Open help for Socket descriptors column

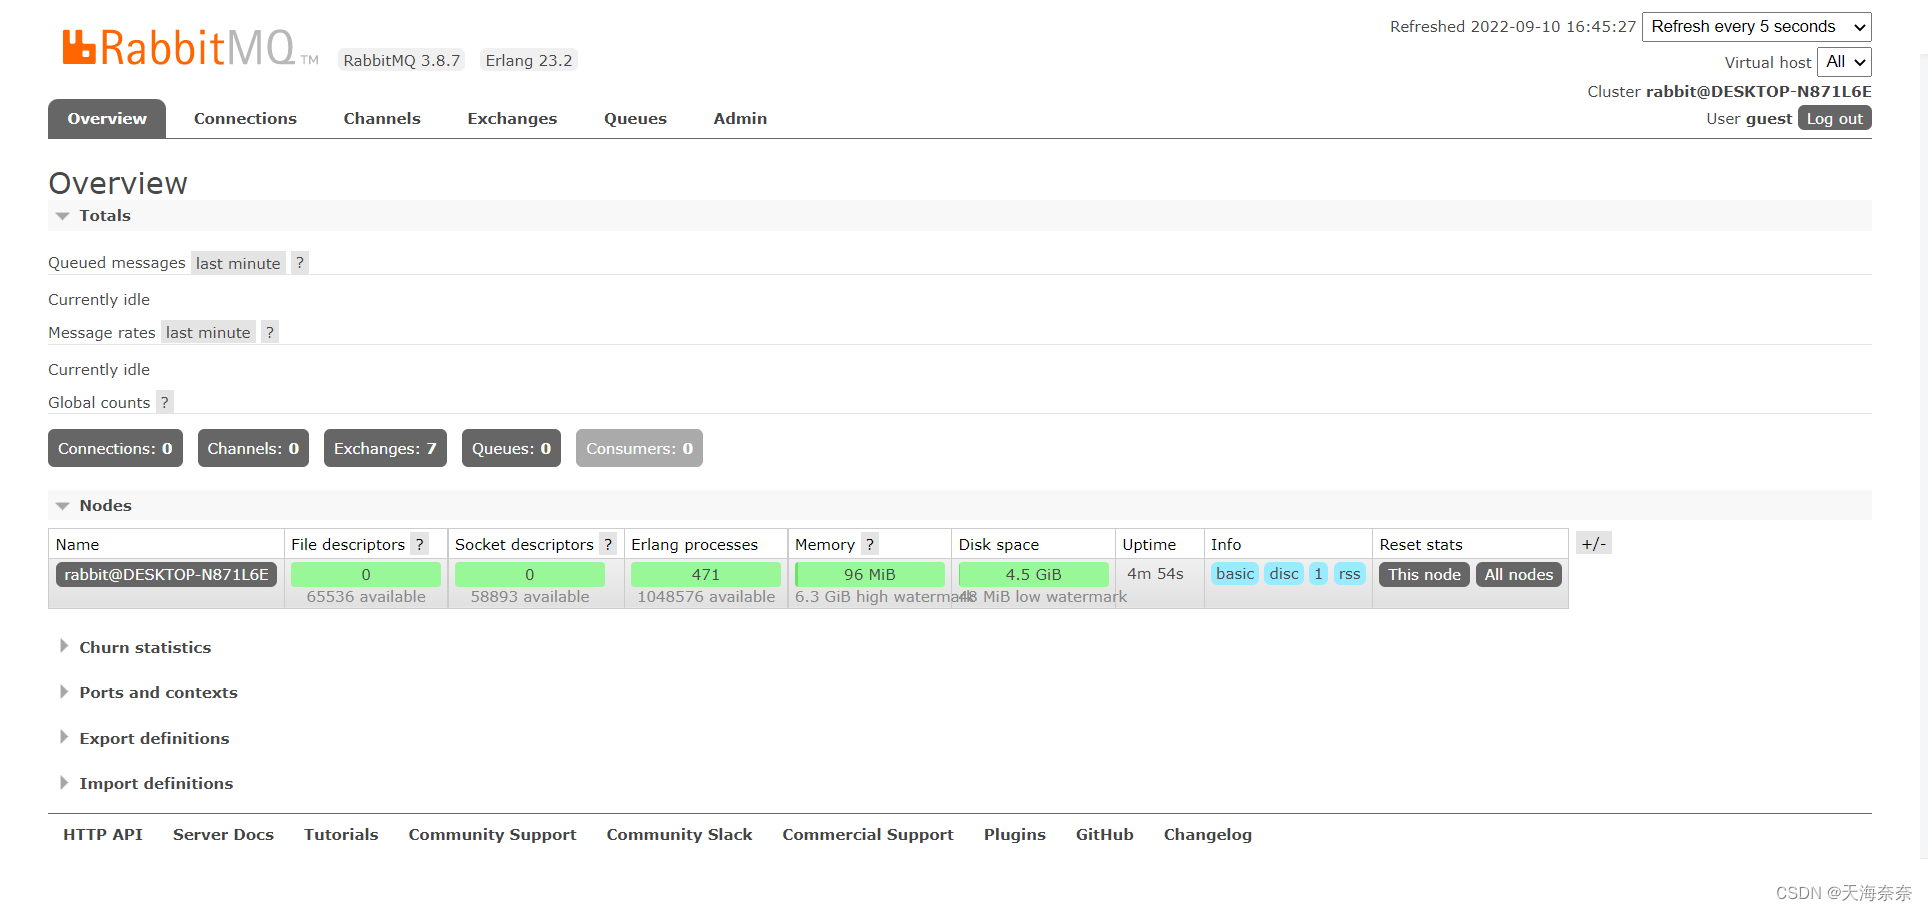point(608,544)
